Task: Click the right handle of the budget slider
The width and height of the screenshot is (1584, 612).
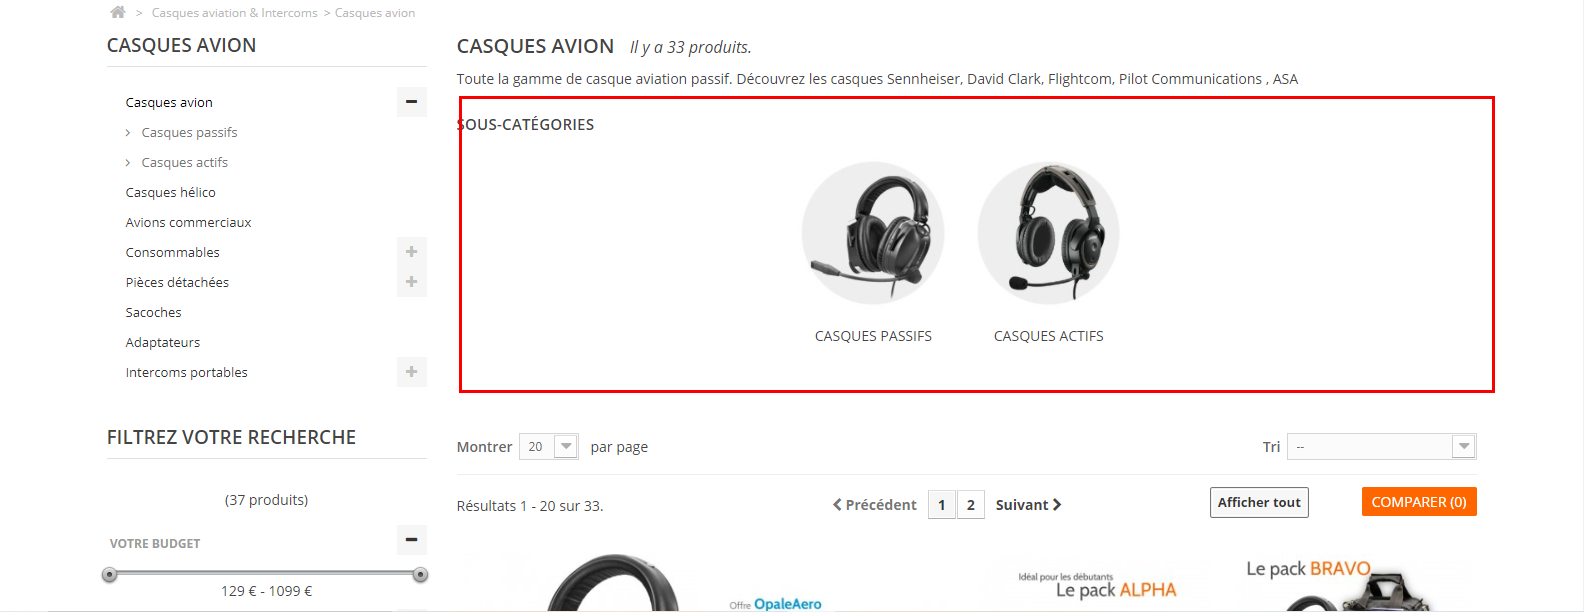Action: tap(421, 574)
